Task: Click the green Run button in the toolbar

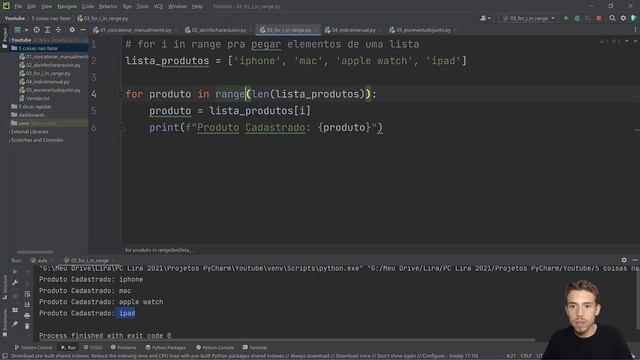Action: (x=566, y=18)
